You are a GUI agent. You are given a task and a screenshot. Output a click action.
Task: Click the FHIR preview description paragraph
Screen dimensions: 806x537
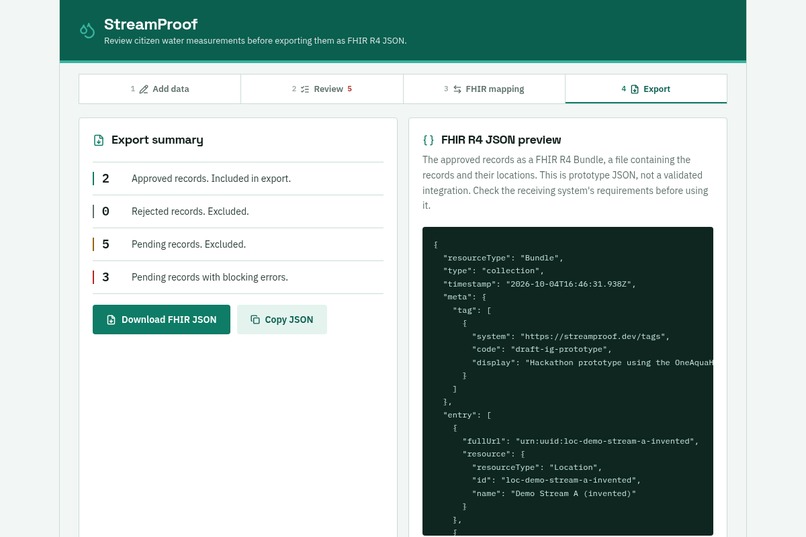565,182
